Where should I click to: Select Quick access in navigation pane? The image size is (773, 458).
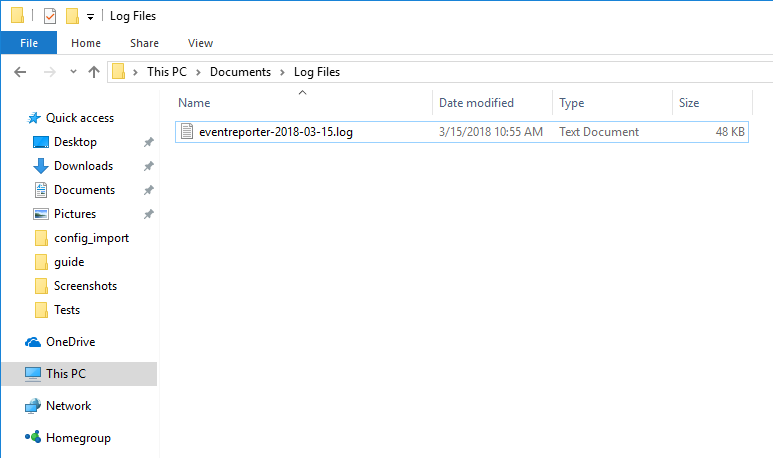[80, 118]
